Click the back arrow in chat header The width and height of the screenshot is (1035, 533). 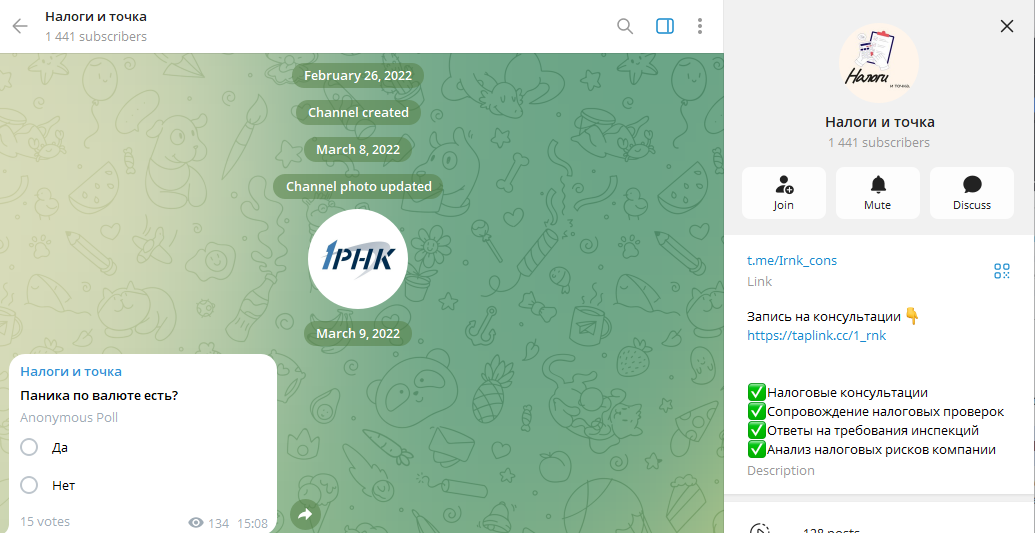point(20,26)
